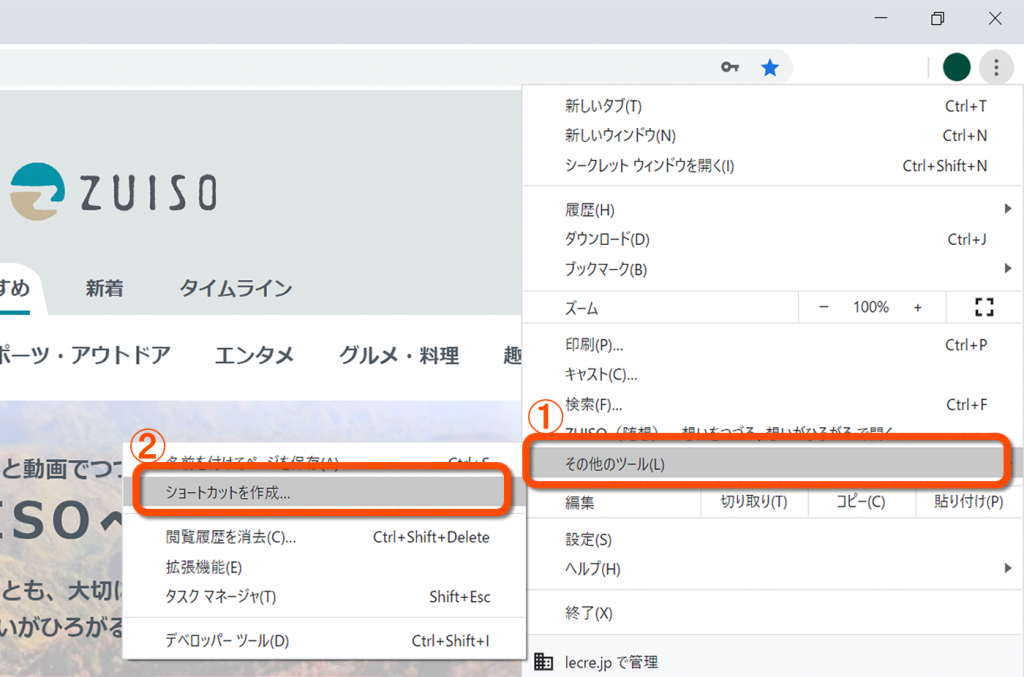This screenshot has height=677, width=1024.
Task: Open the グルメ・料理 category link
Action: [x=398, y=355]
